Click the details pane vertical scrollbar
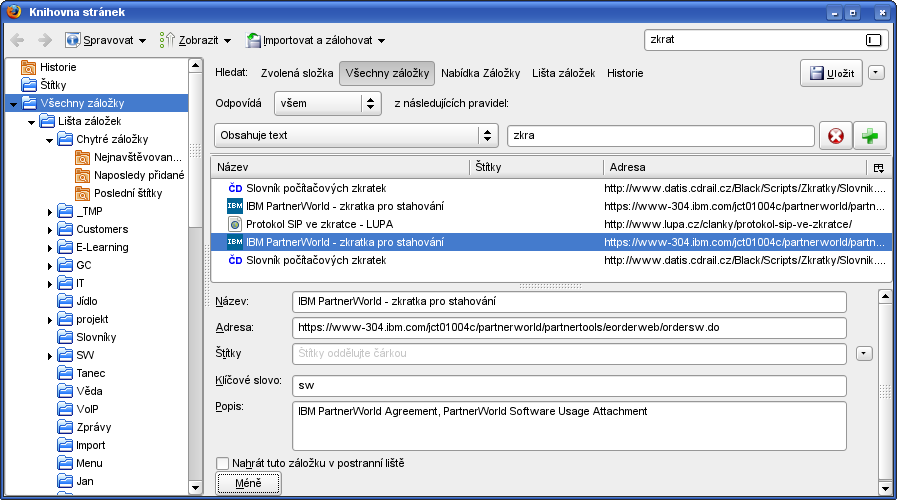This screenshot has height=500, width=897. (x=883, y=390)
